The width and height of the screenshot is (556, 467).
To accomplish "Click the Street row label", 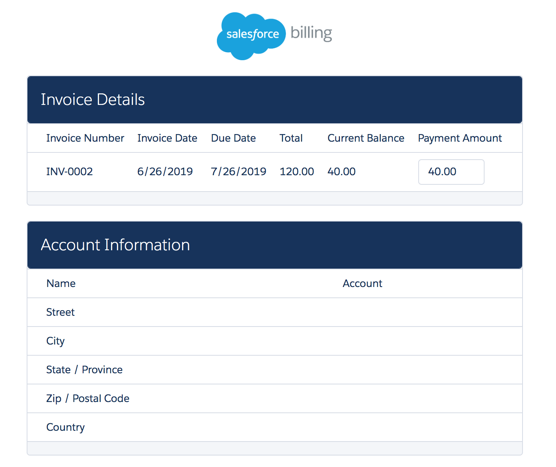I will 60,312.
